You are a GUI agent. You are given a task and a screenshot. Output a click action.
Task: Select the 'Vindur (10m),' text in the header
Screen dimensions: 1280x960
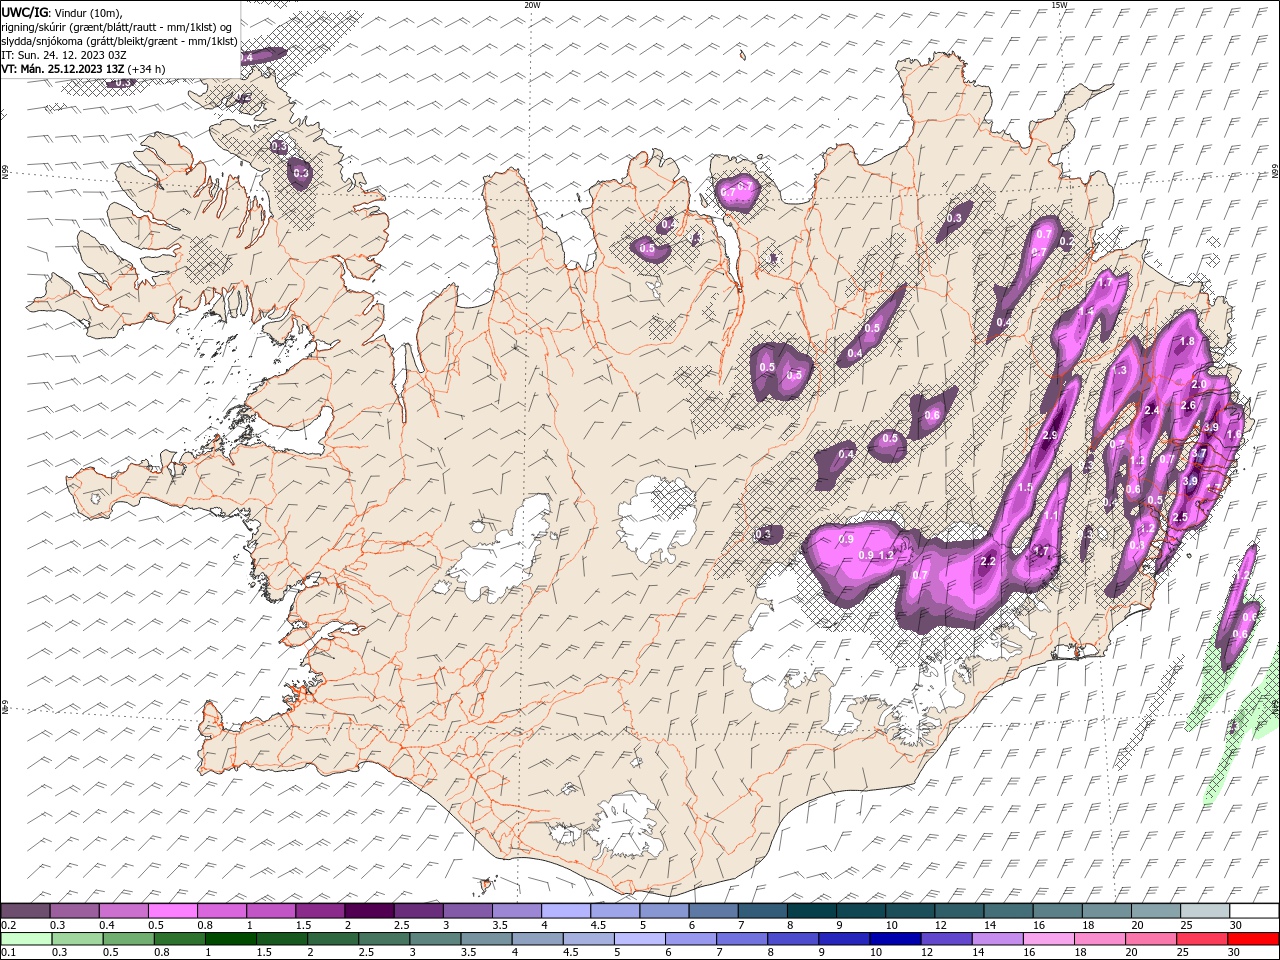coord(88,12)
